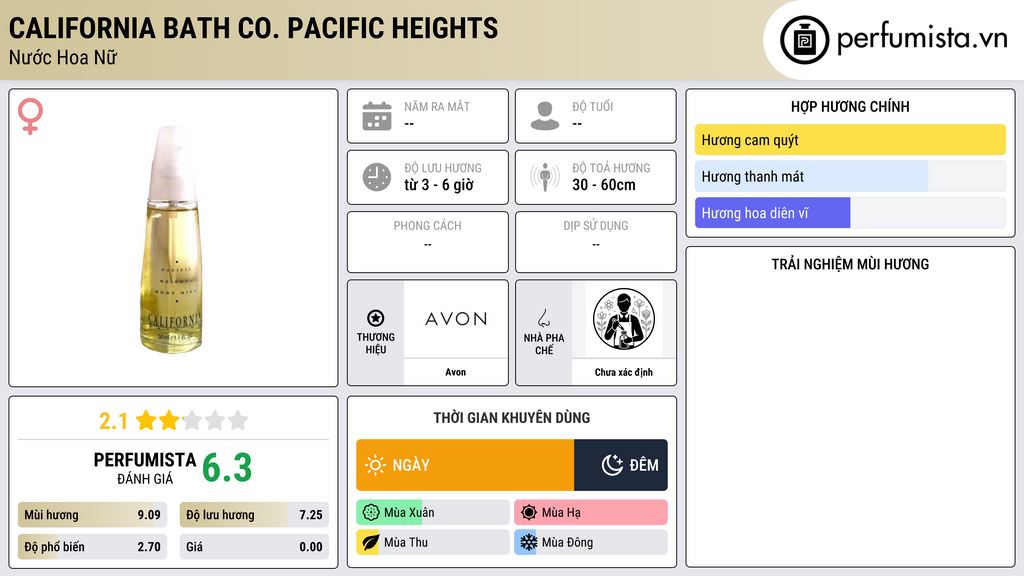Click the clock icon for Độ lưu hương
Viewport: 1024px width, 576px height.
[x=377, y=177]
